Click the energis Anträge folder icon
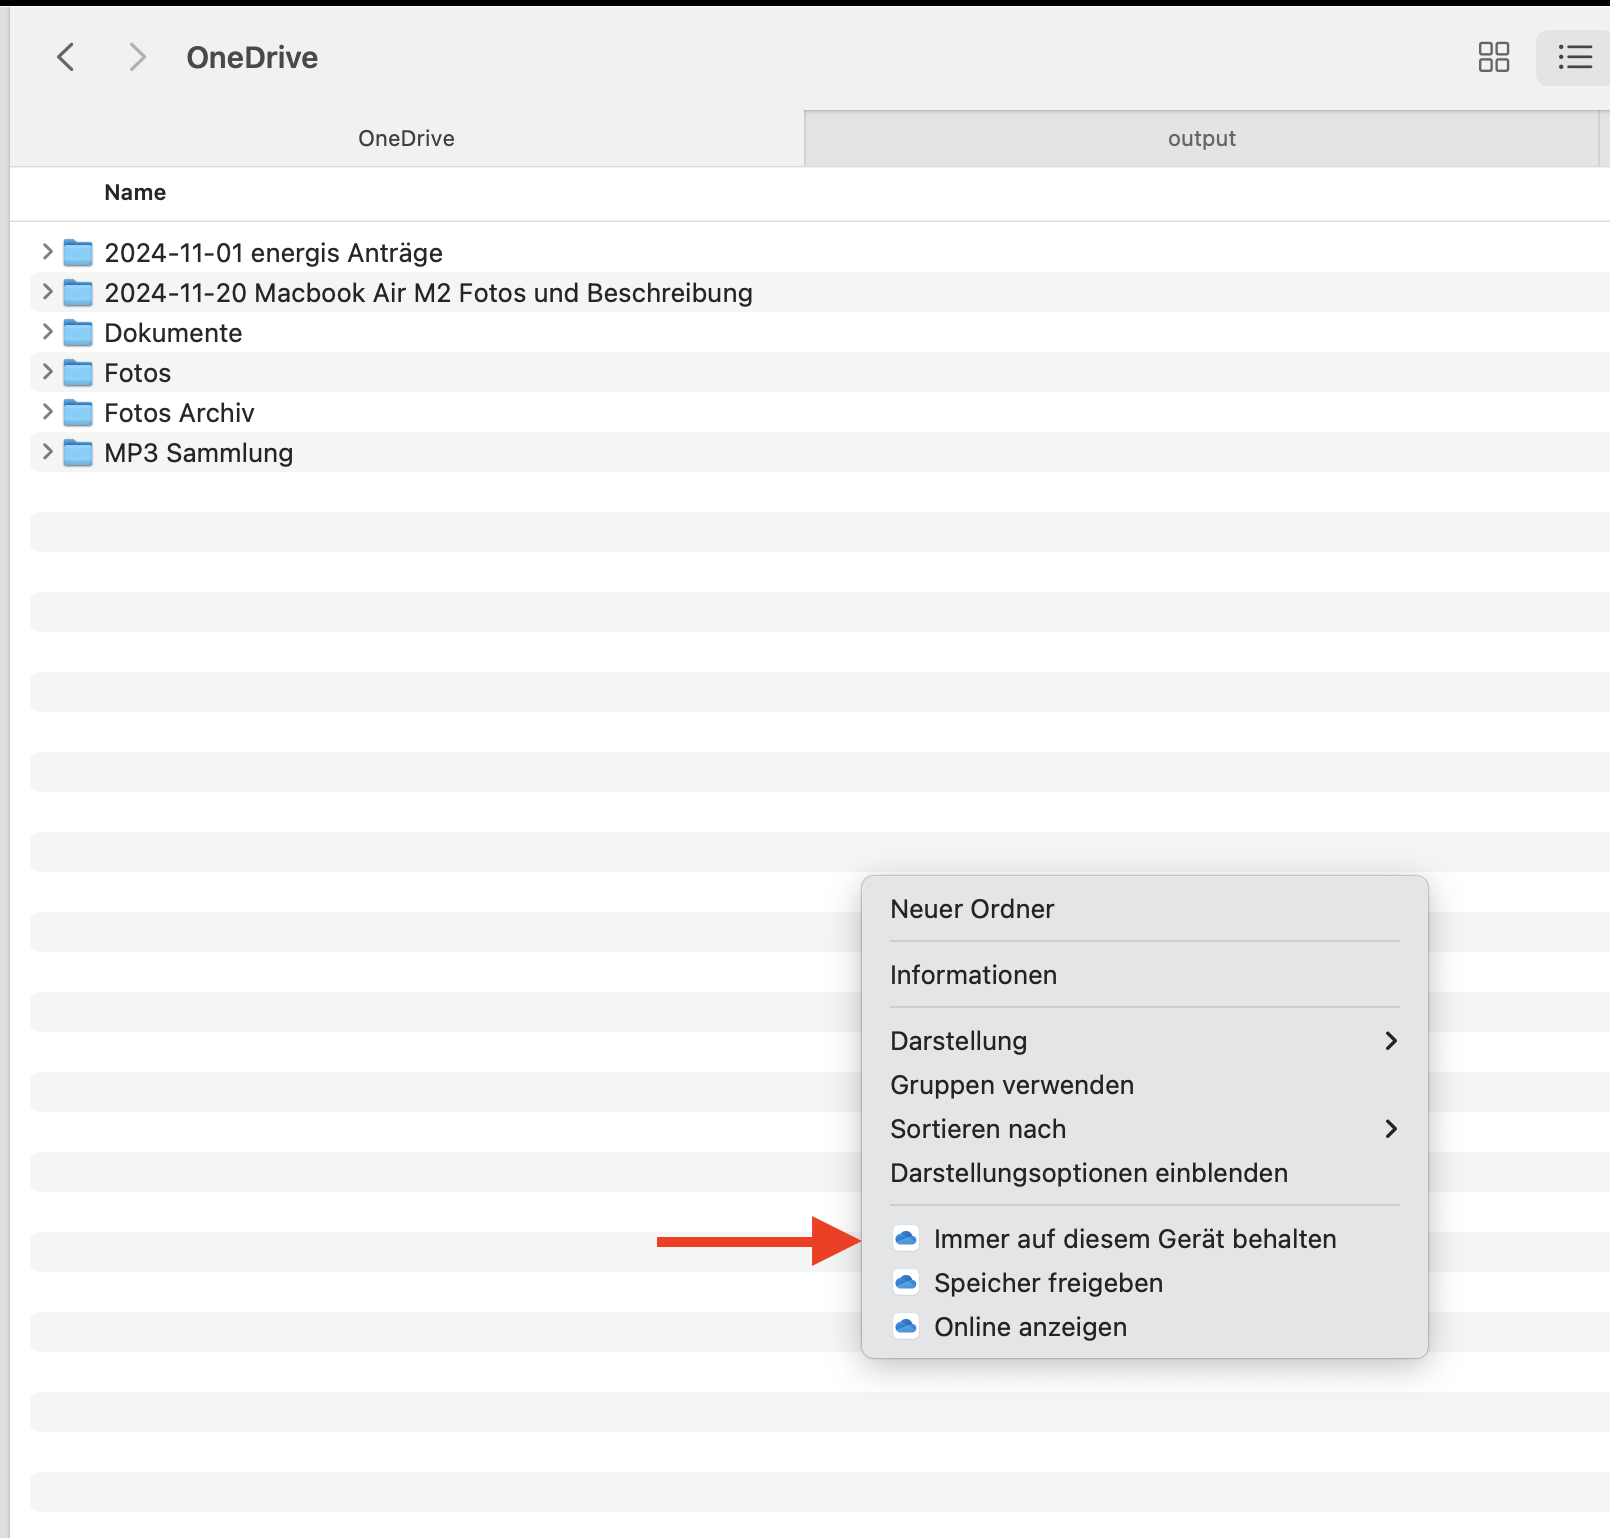The width and height of the screenshot is (1610, 1538). (78, 252)
